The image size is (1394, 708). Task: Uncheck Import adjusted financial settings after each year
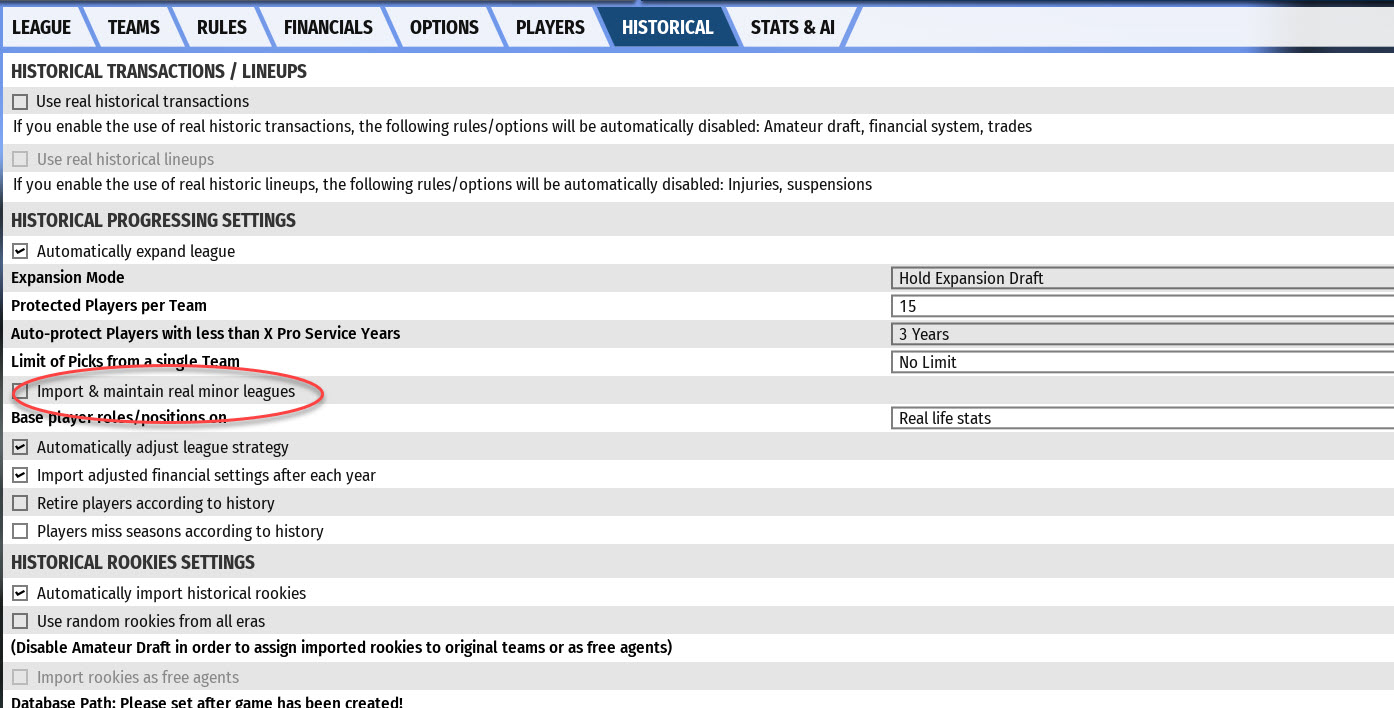20,476
